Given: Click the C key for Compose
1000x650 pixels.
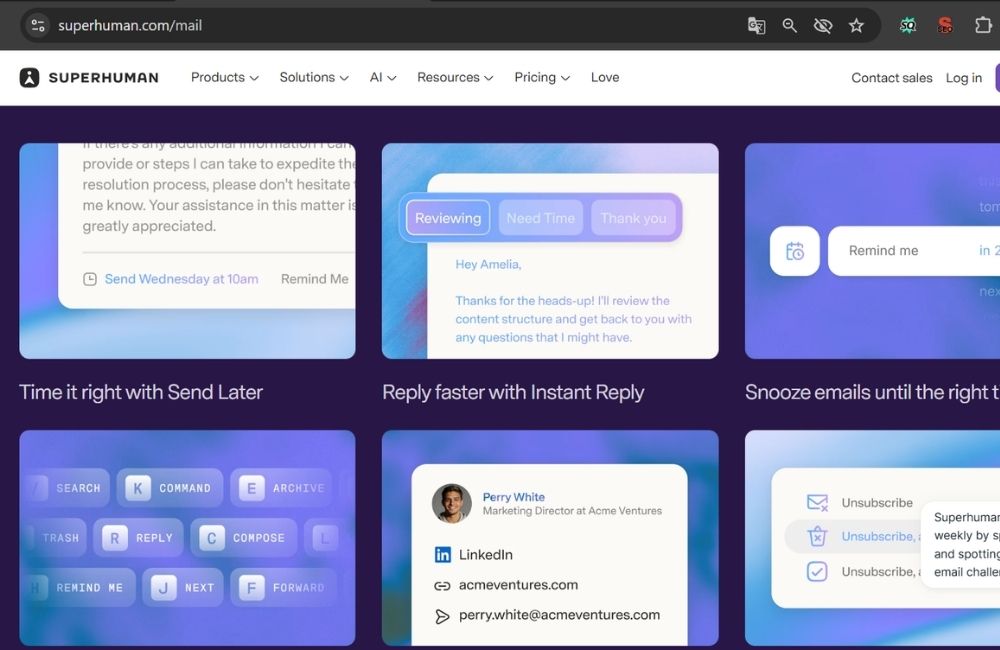Looking at the screenshot, I should pyautogui.click(x=212, y=538).
